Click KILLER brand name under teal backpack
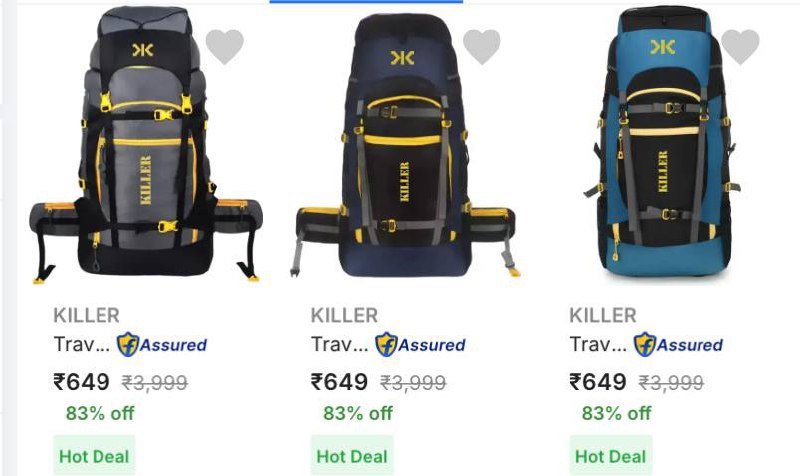The height and width of the screenshot is (476, 800). tap(603, 315)
